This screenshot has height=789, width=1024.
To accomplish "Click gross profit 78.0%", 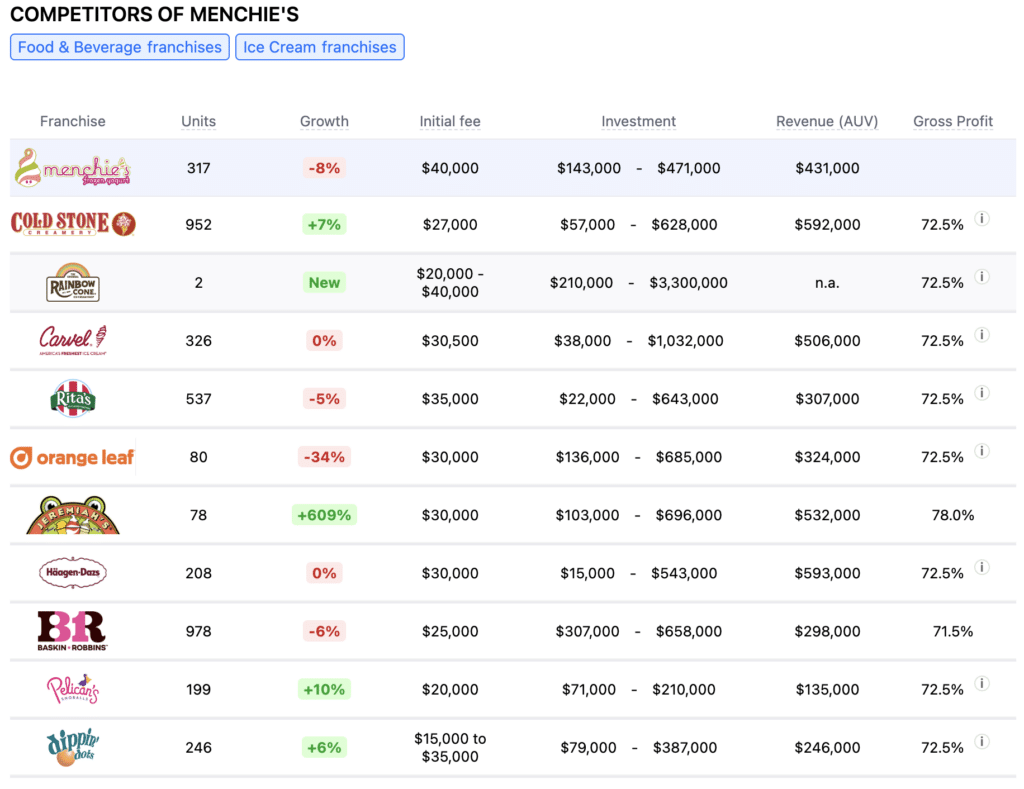I will tap(953, 515).
